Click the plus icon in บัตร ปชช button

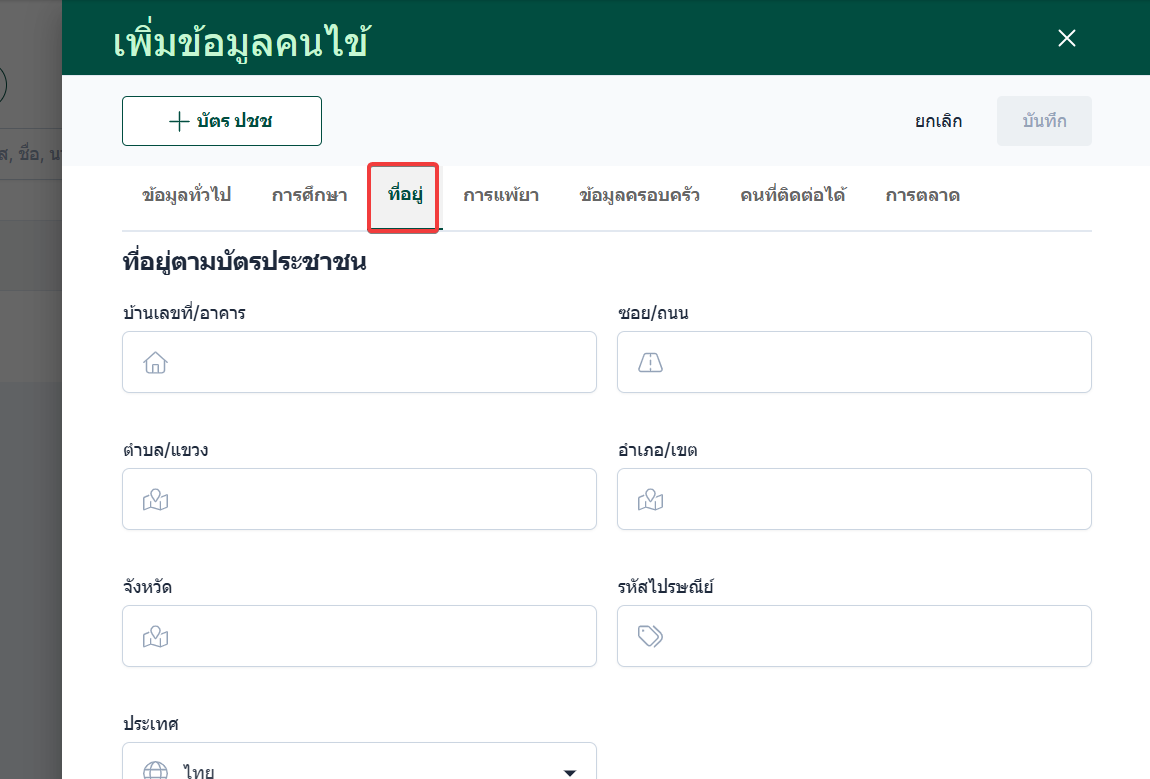pos(179,121)
